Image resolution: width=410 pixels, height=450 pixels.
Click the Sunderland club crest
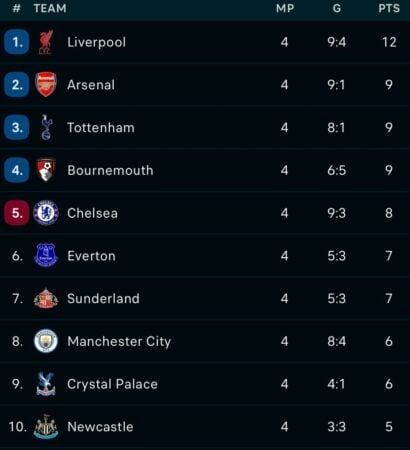pos(46,298)
